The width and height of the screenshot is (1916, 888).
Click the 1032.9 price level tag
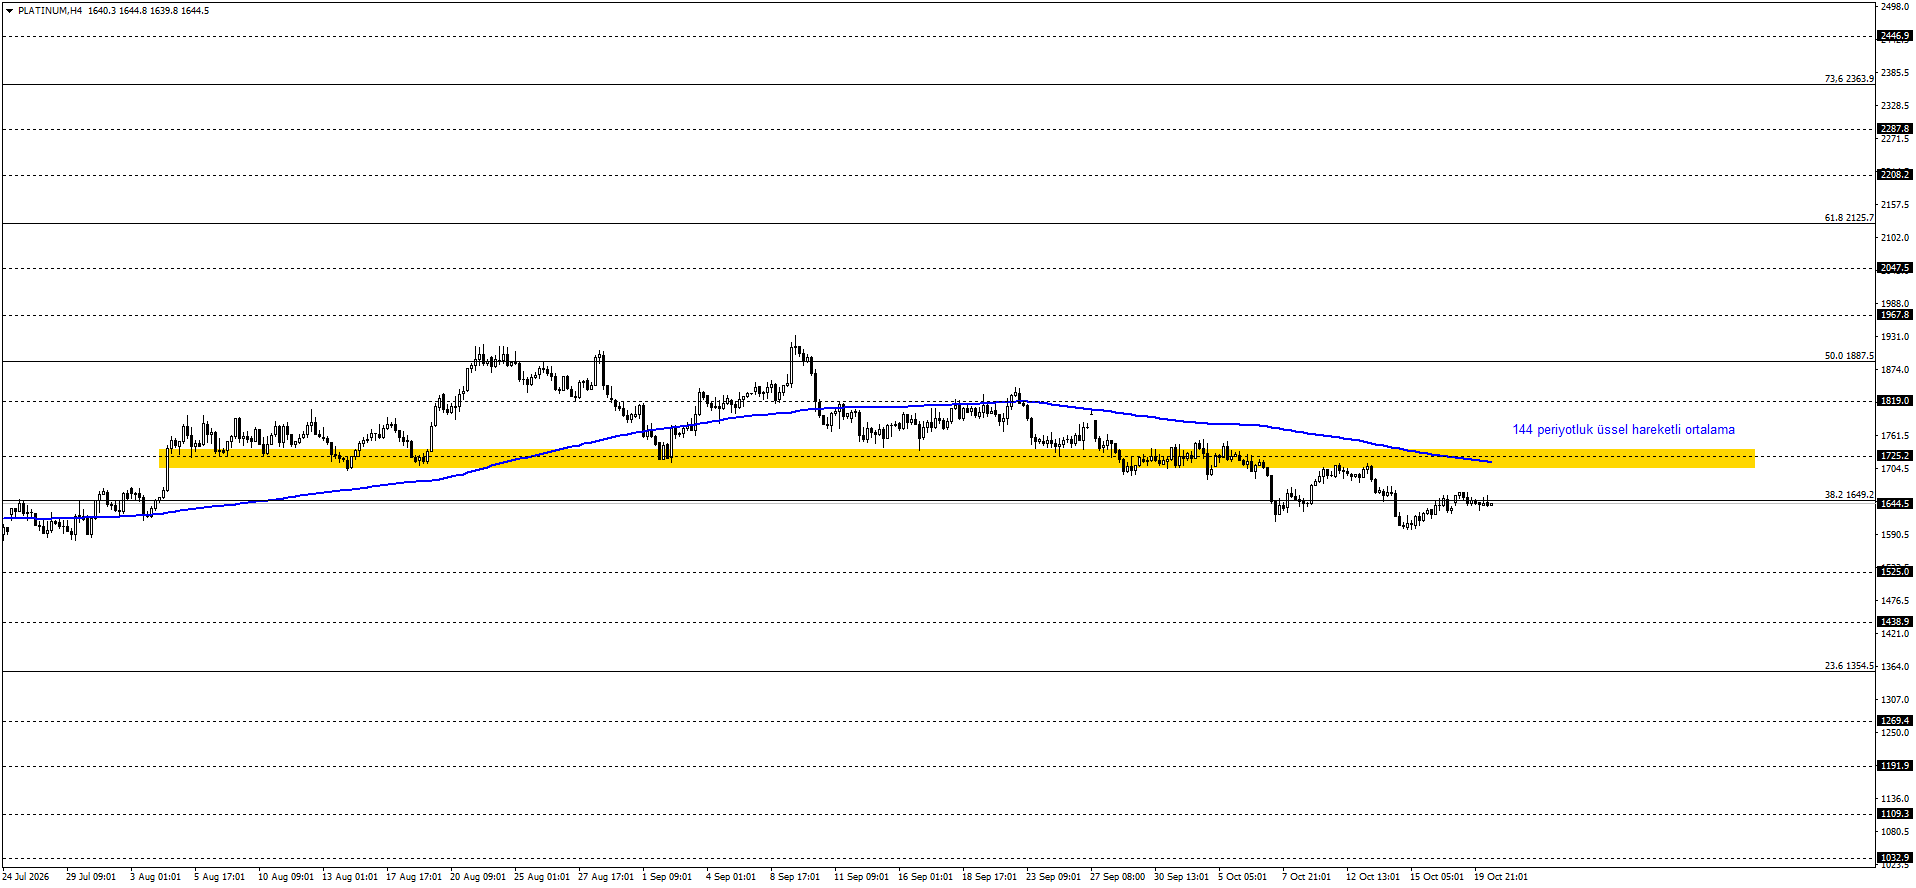pyautogui.click(x=1895, y=858)
